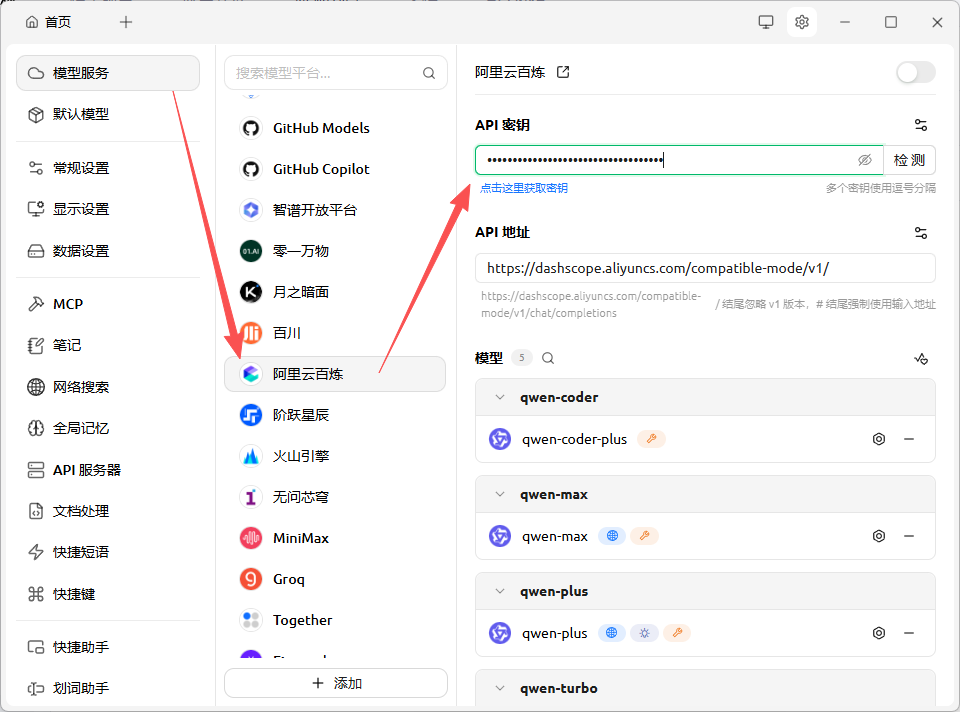Viewport: 960px width, 712px height.
Task: Go to MCP settings section
Action: point(68,304)
